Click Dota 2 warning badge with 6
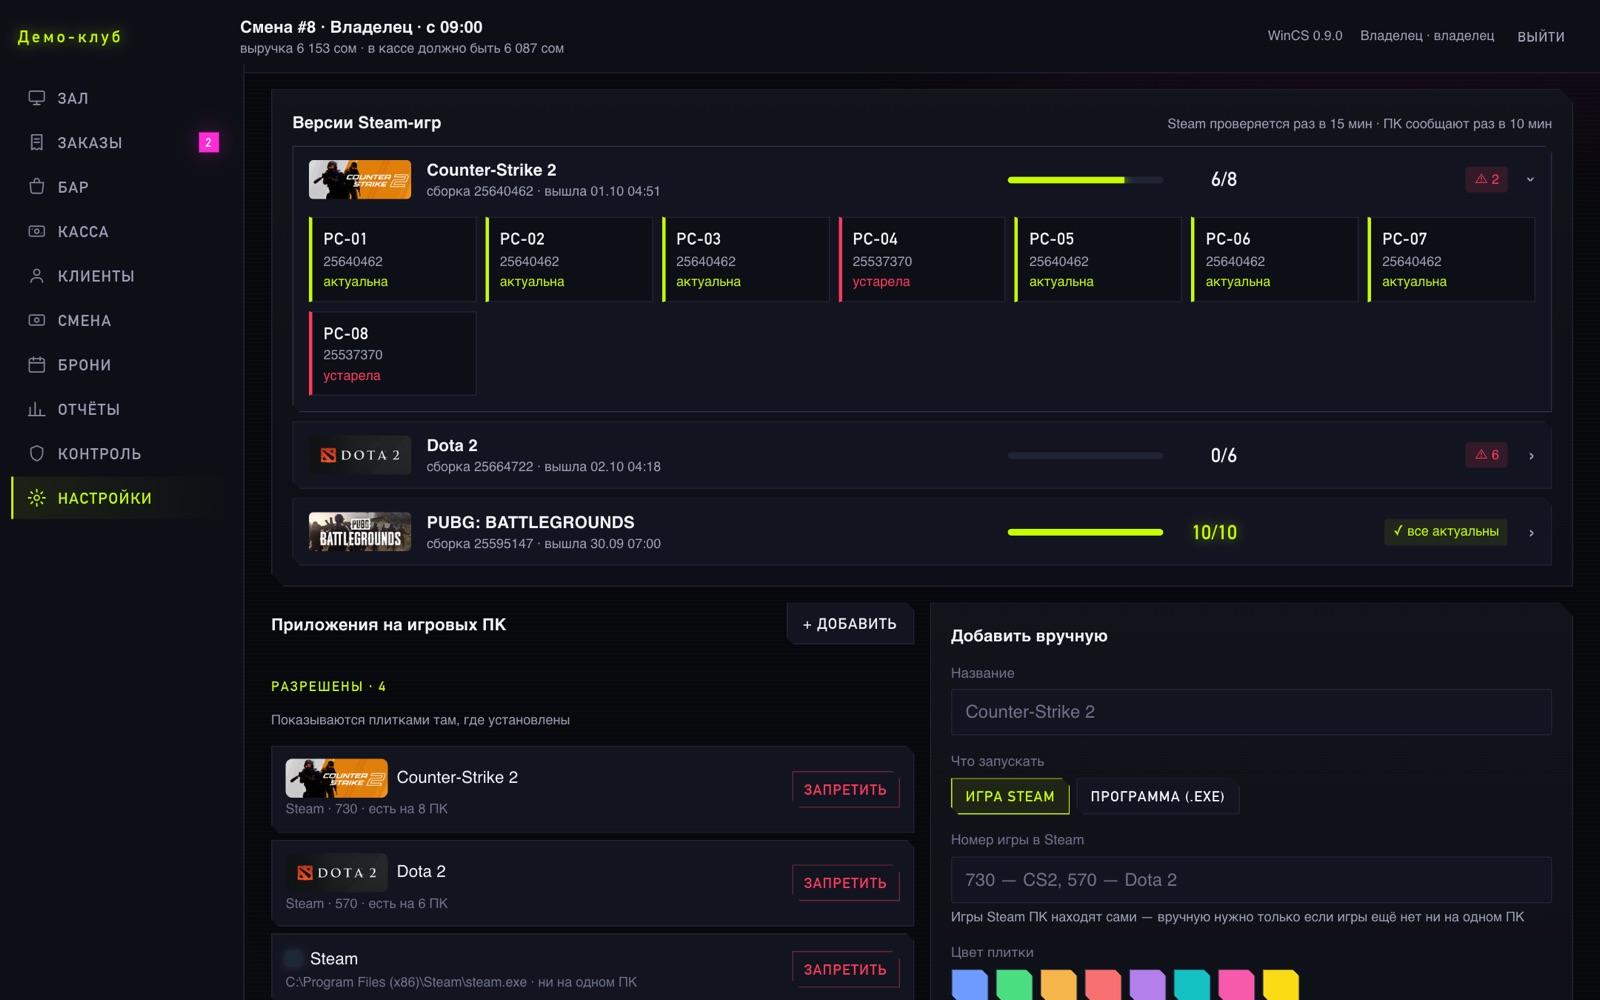The width and height of the screenshot is (1600, 1000). 1486,455
